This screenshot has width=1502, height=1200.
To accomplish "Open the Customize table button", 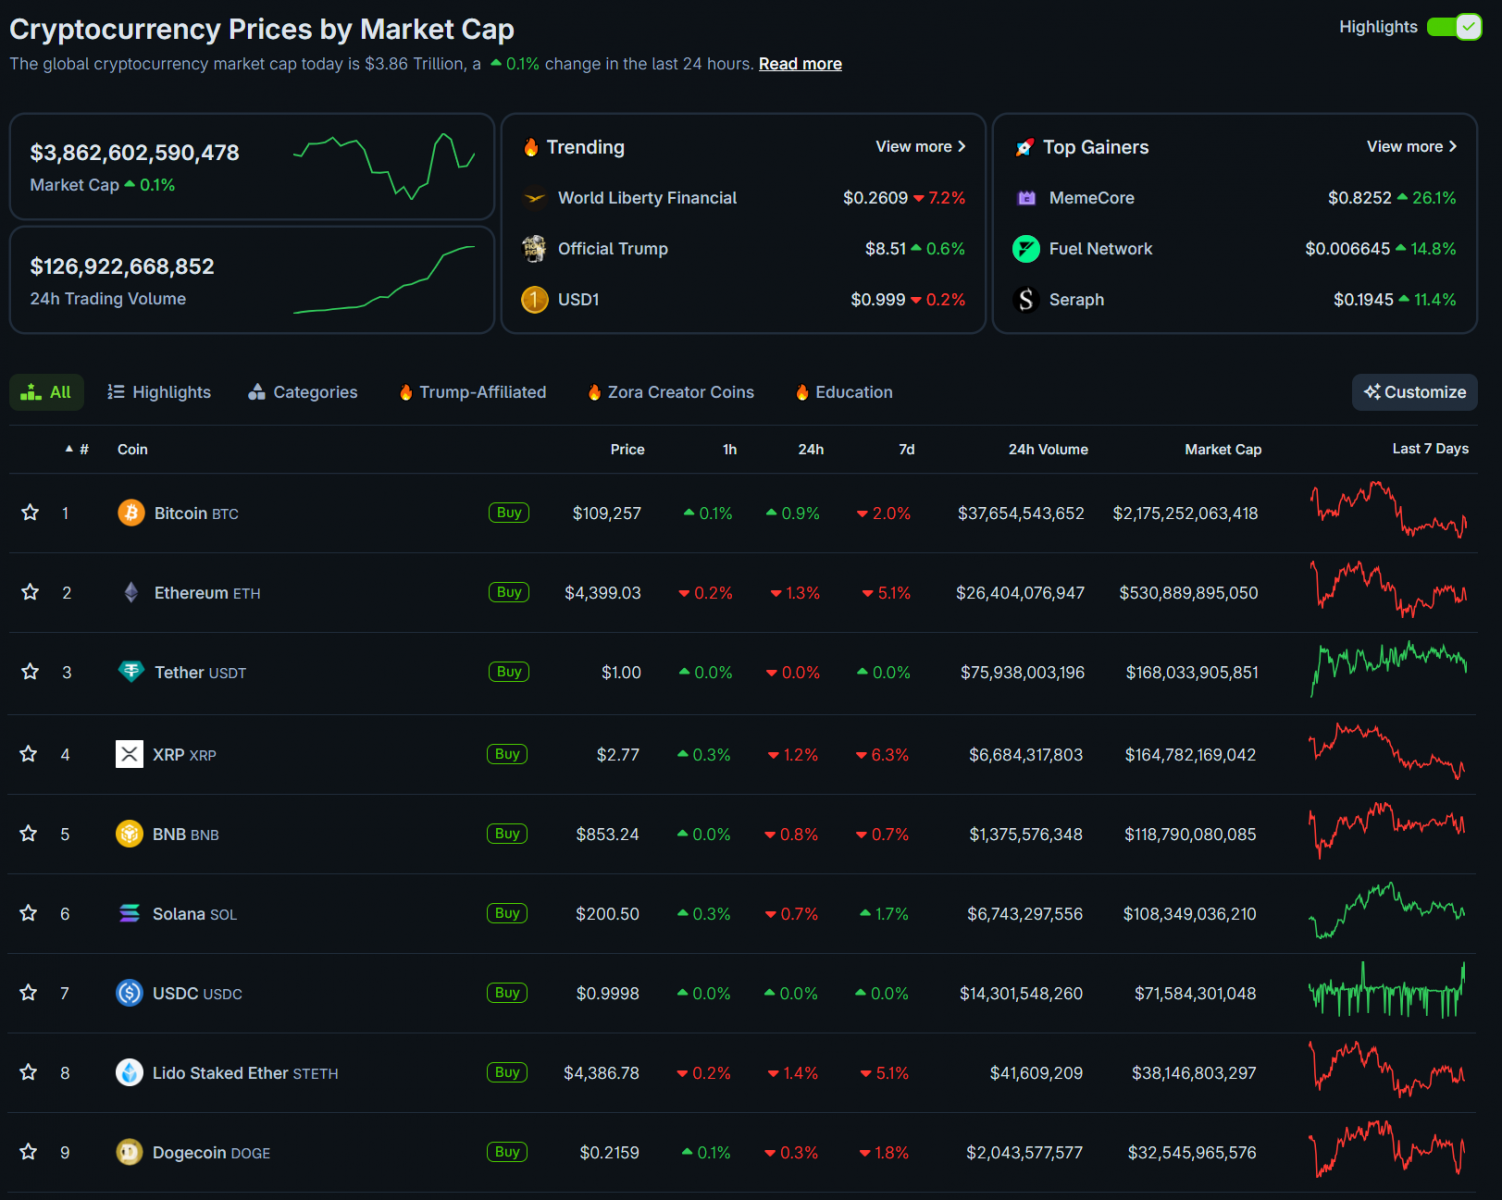I will tap(1414, 392).
